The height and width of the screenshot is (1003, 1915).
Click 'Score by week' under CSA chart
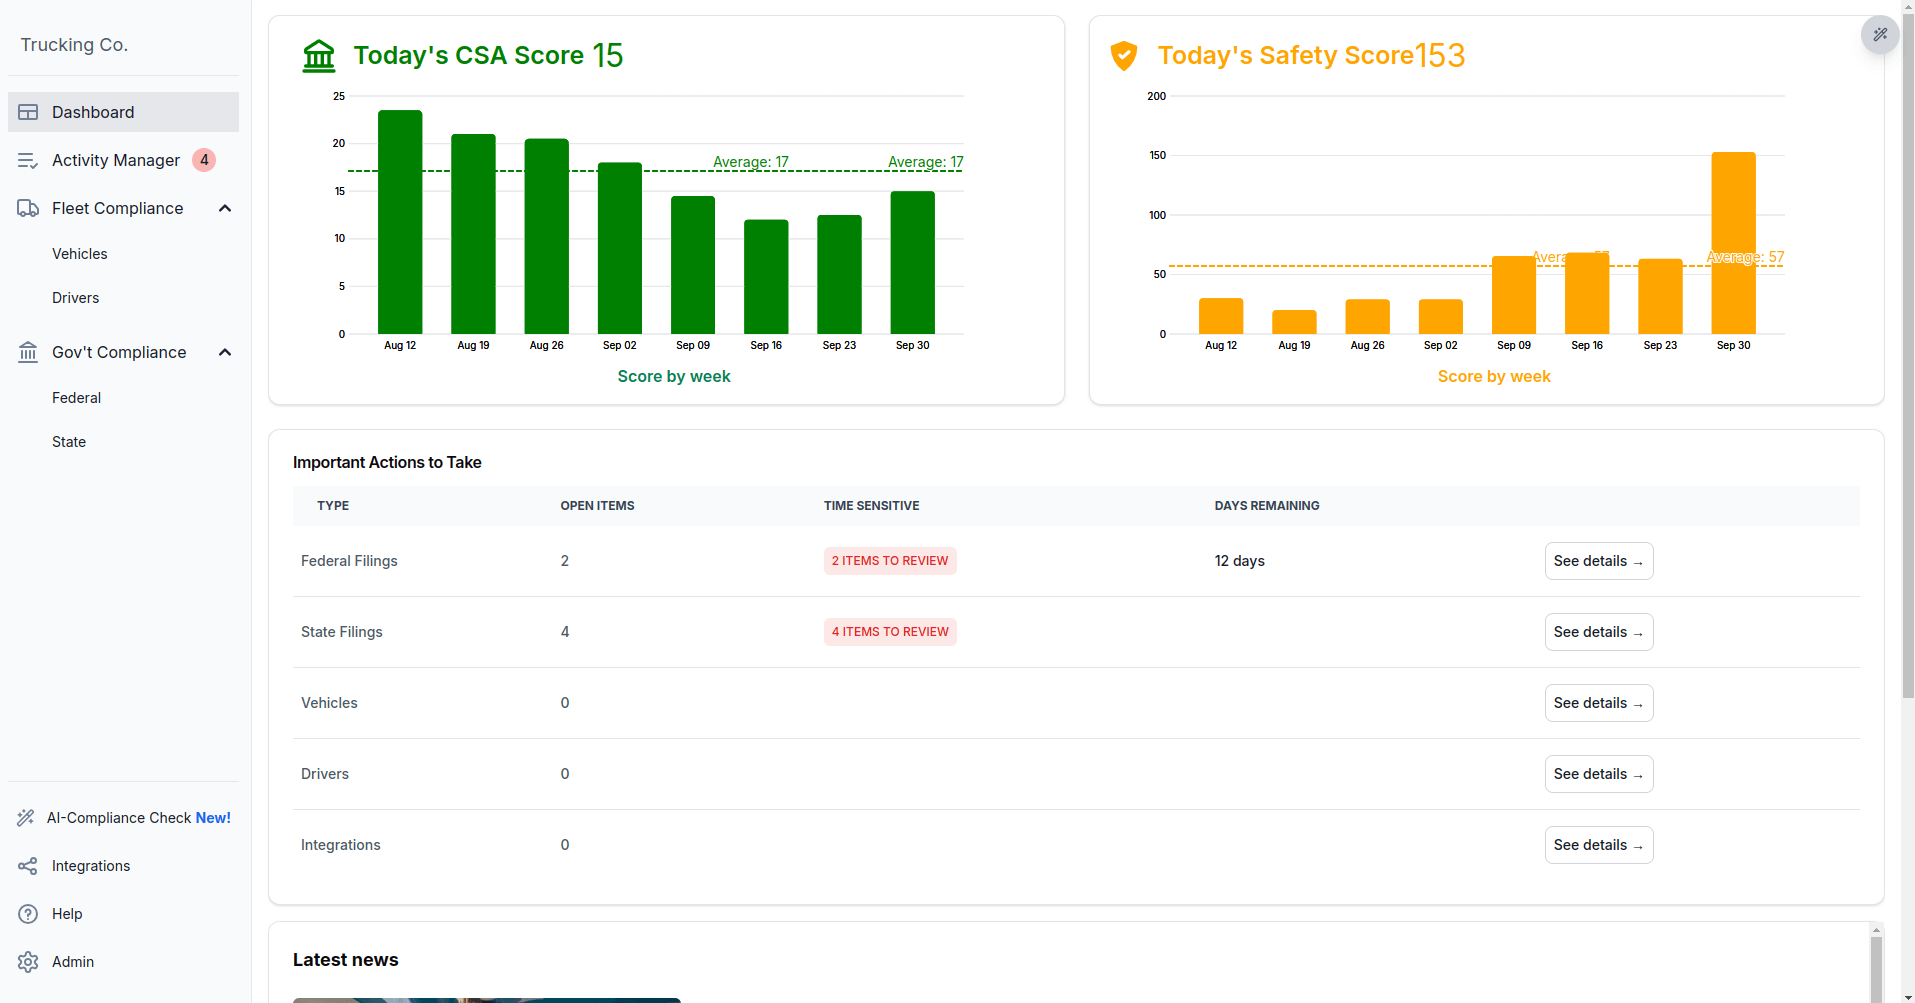pyautogui.click(x=674, y=376)
